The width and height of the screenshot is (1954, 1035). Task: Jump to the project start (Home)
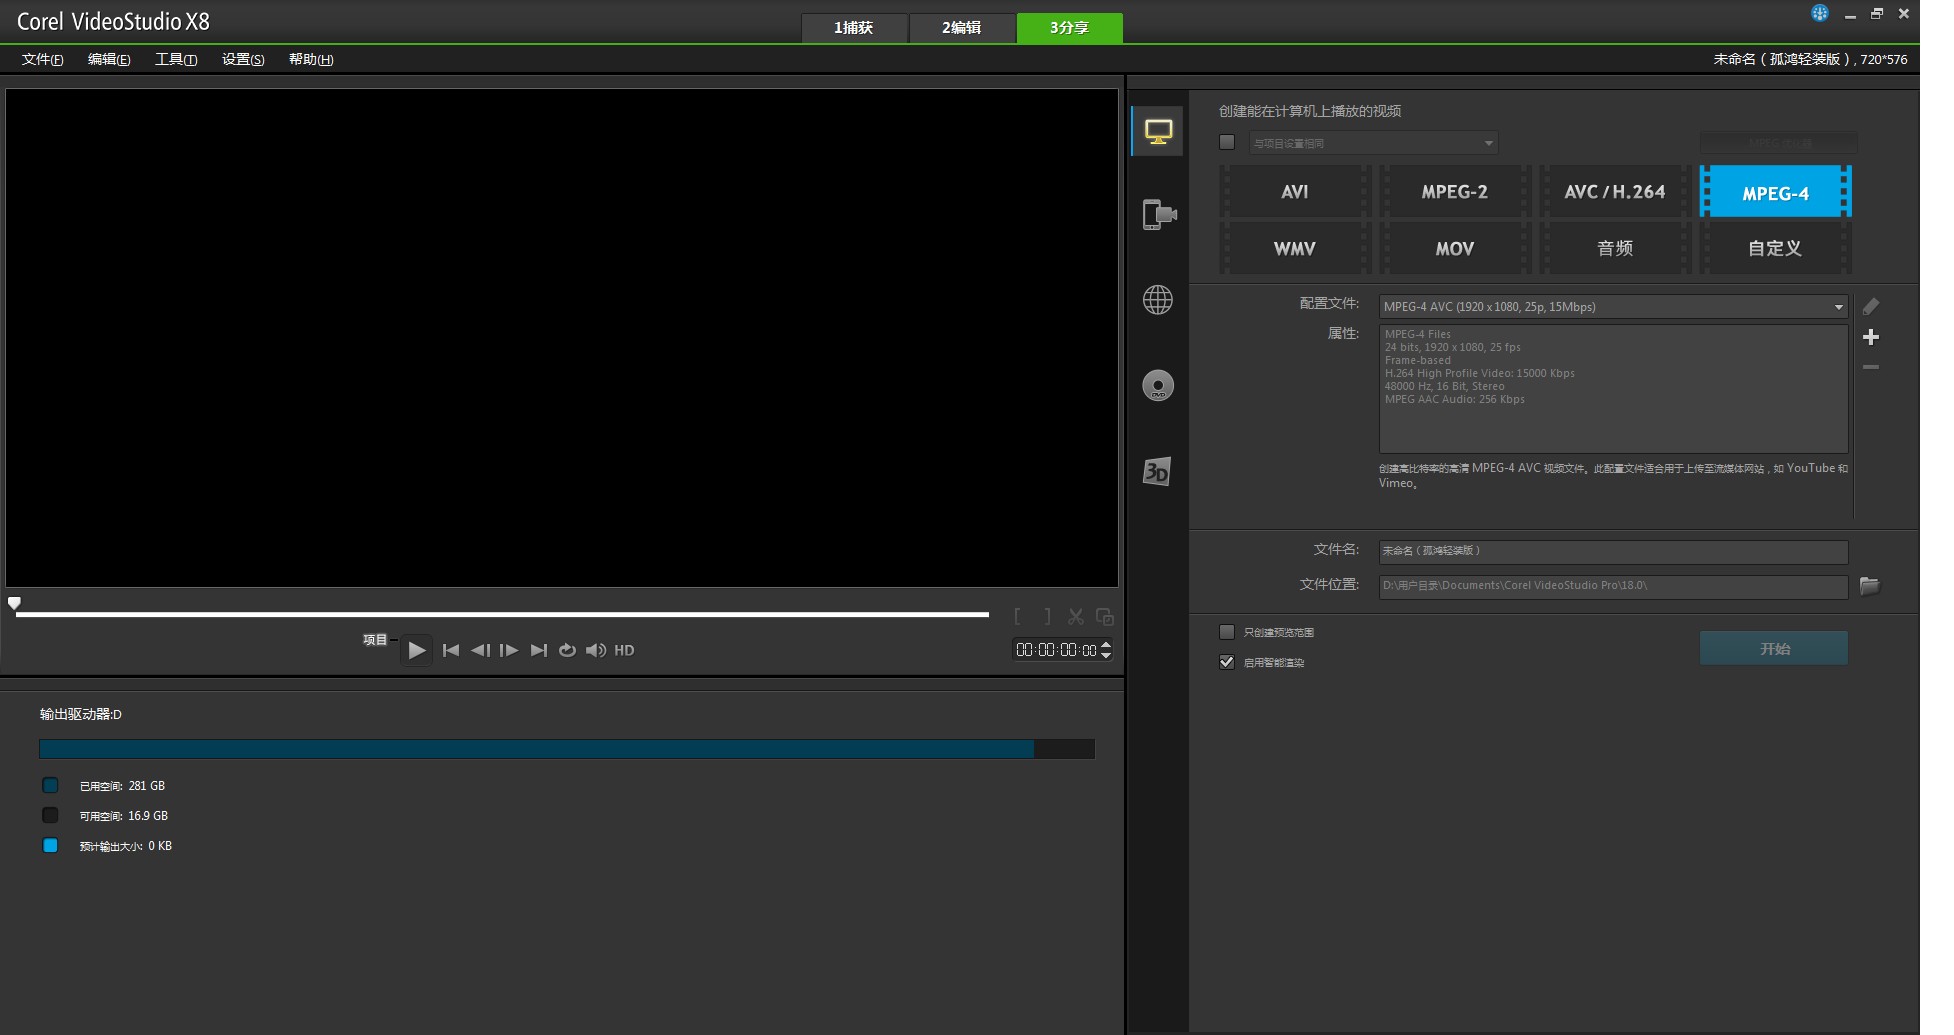pos(451,650)
